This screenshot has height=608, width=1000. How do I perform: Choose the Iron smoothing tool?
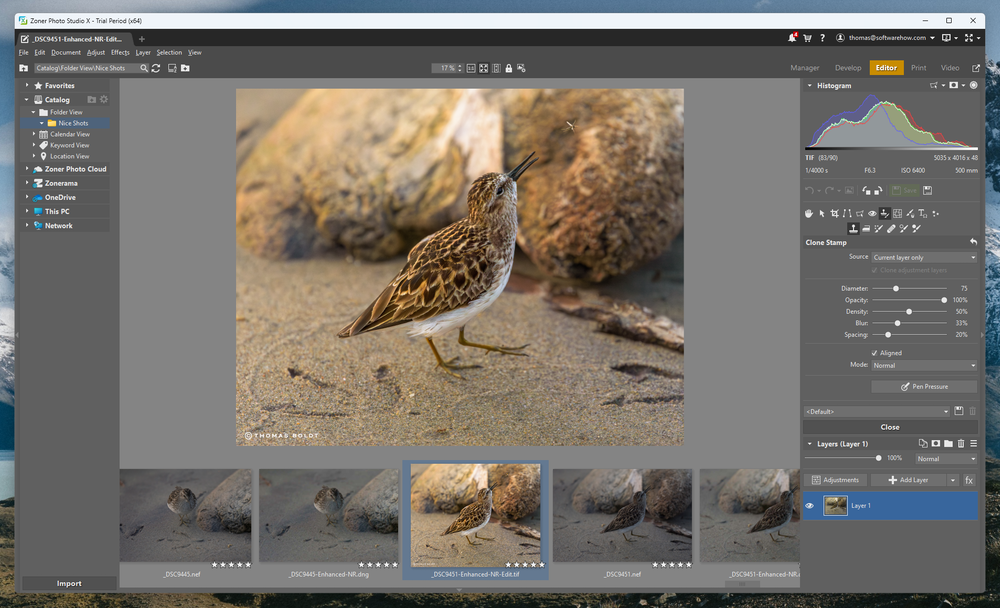(866, 228)
